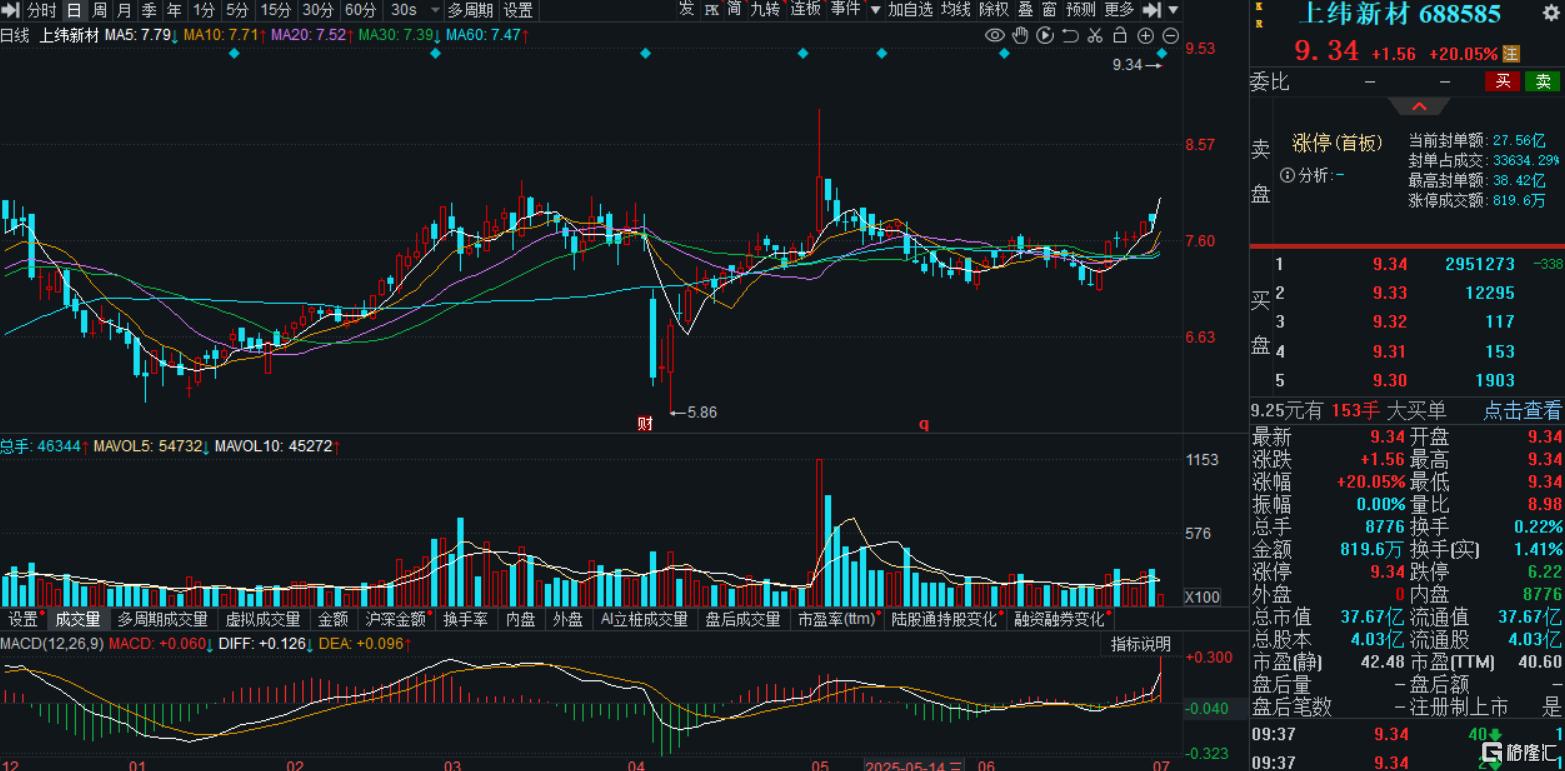Click 点击查看 link for large orders
The width and height of the screenshot is (1565, 771).
click(x=1521, y=410)
